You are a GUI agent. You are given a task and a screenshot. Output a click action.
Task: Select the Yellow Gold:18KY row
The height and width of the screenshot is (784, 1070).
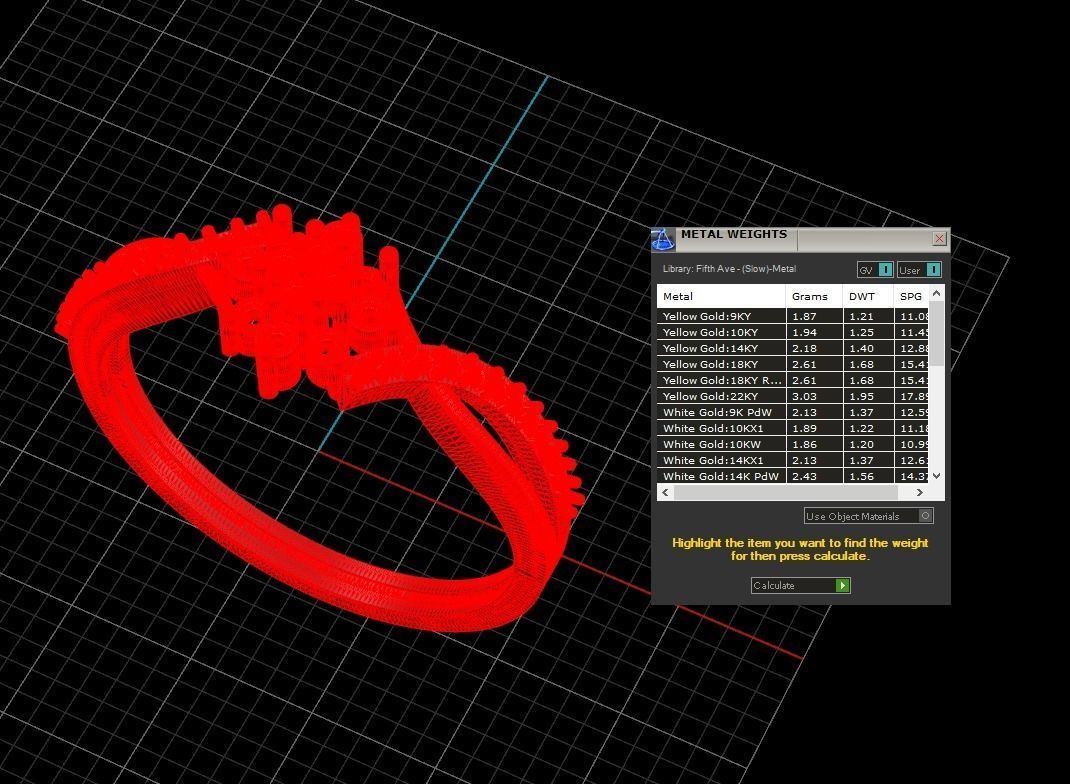793,364
